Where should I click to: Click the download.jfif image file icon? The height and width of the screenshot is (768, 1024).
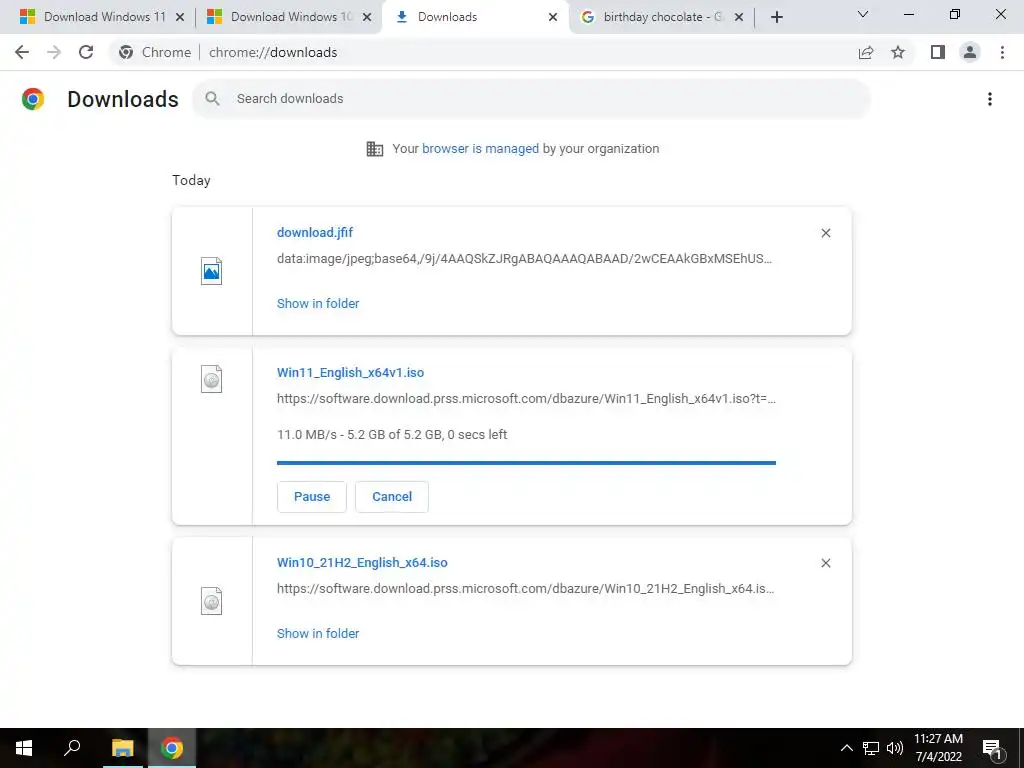[212, 271]
